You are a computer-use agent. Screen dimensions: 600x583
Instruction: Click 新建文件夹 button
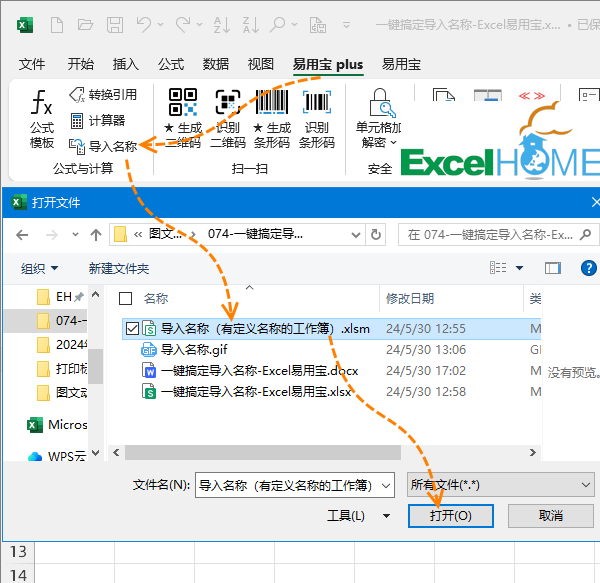[119, 268]
